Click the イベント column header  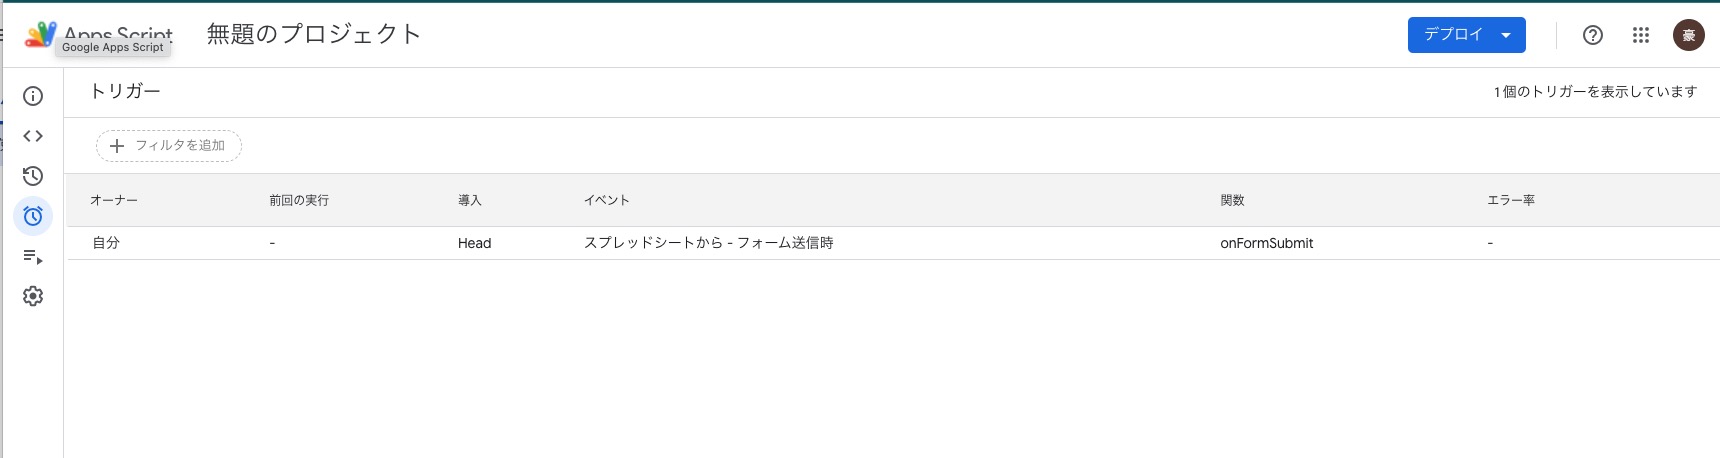(x=607, y=200)
